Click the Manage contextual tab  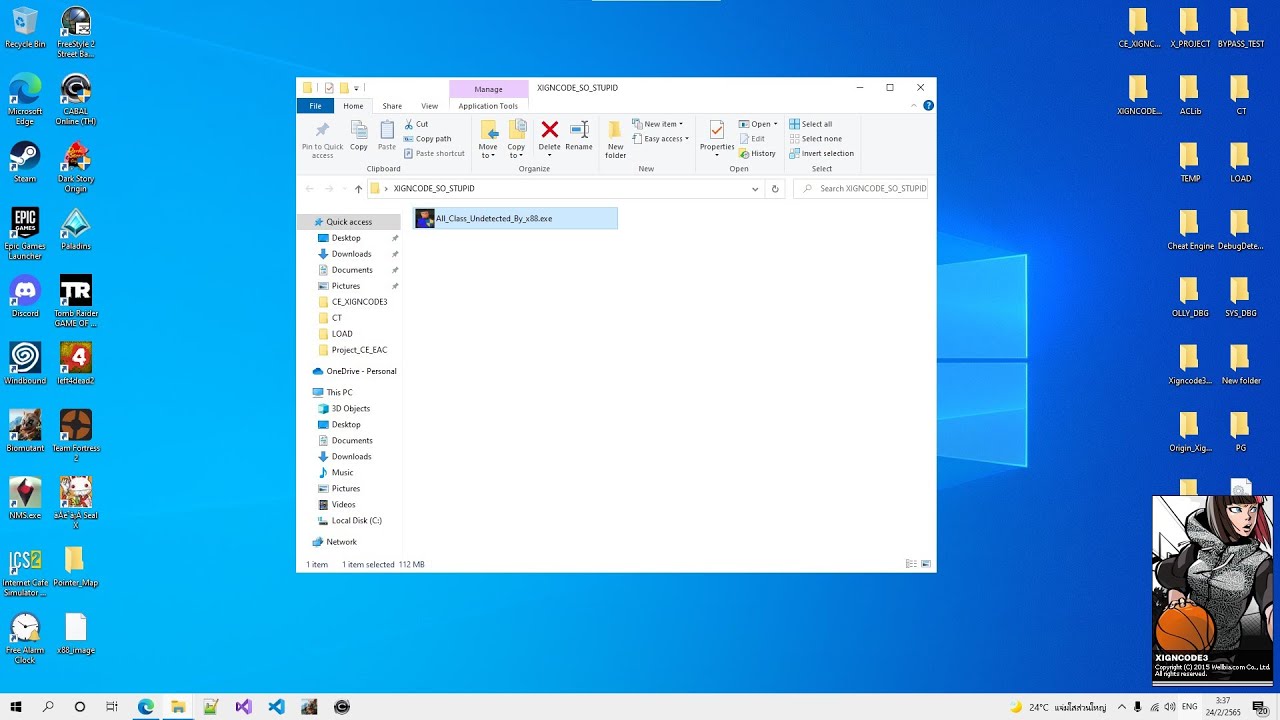coord(488,89)
